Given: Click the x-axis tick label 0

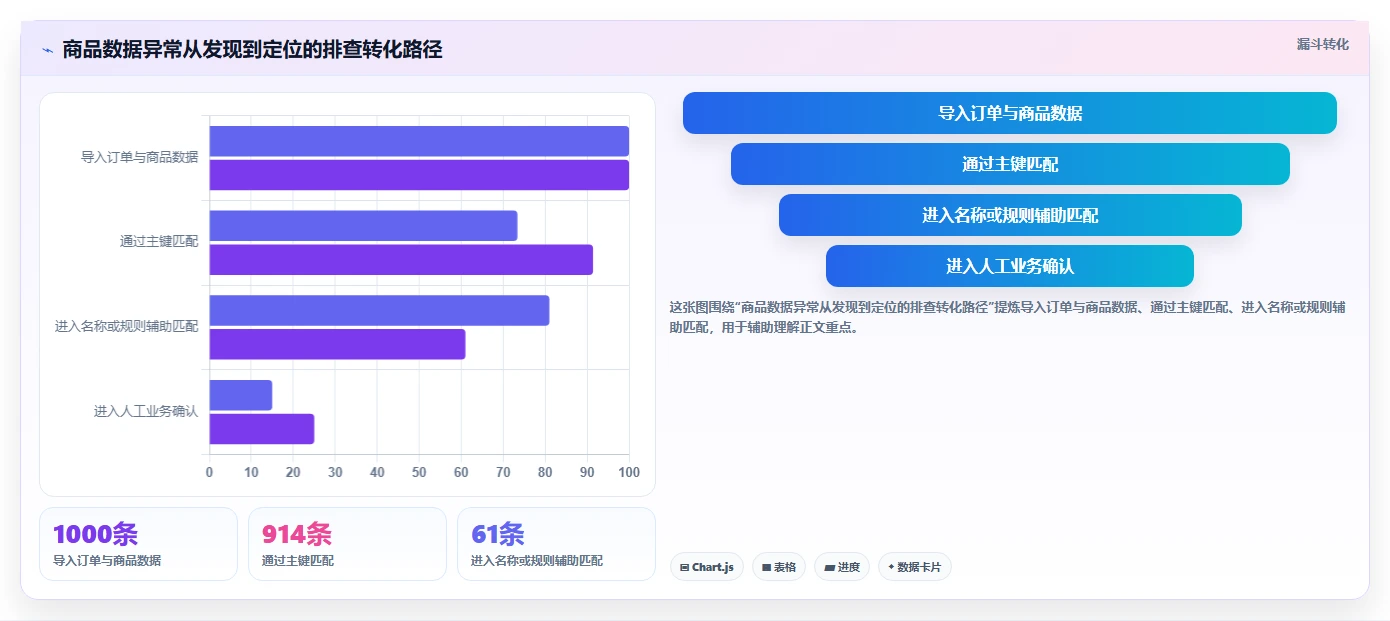Looking at the screenshot, I should pyautogui.click(x=209, y=472).
